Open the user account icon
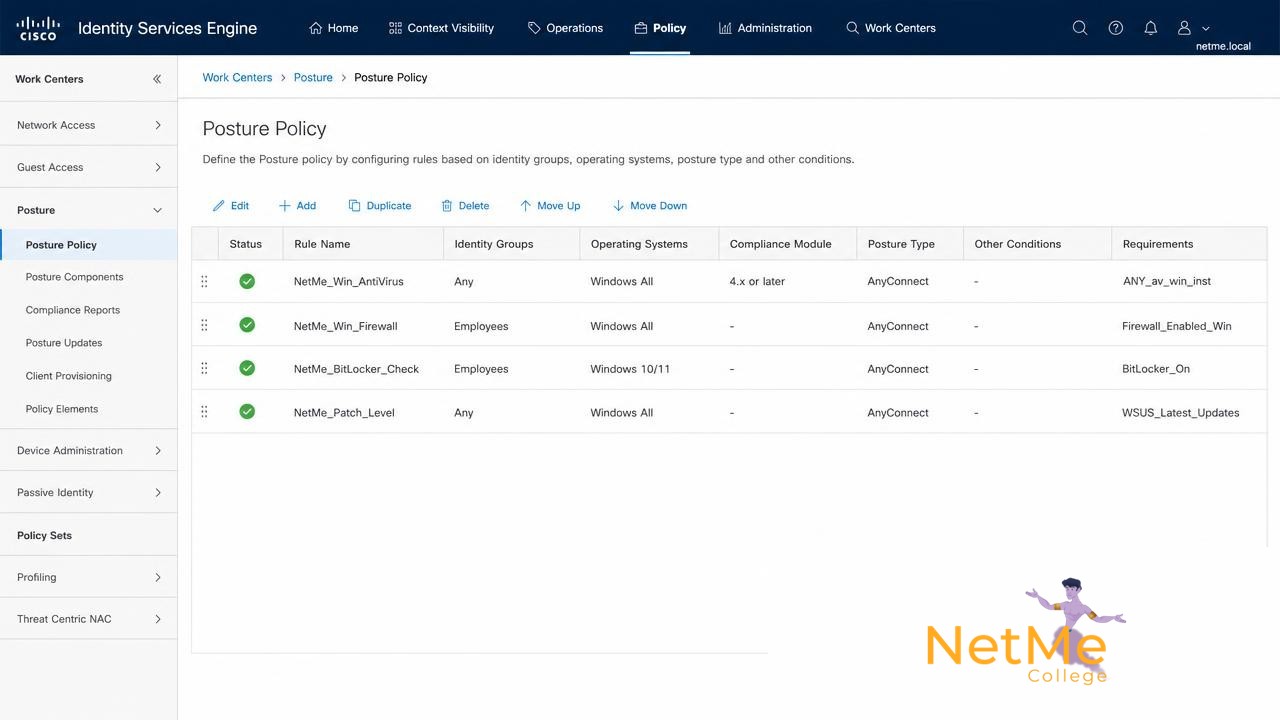 pyautogui.click(x=1185, y=28)
